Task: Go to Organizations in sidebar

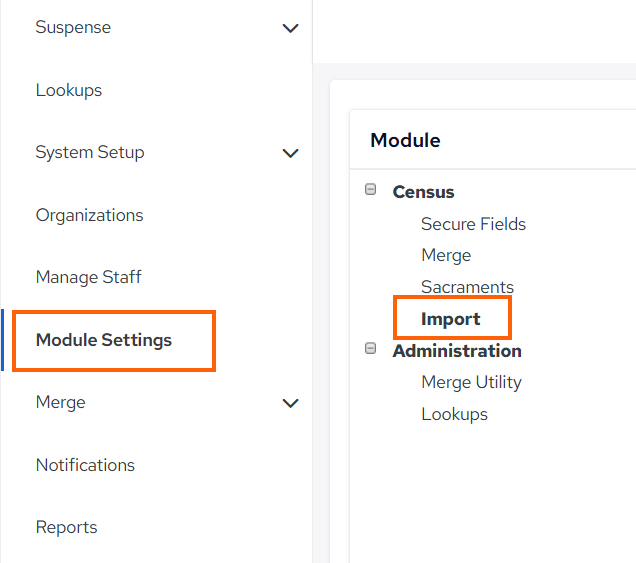Action: (89, 215)
